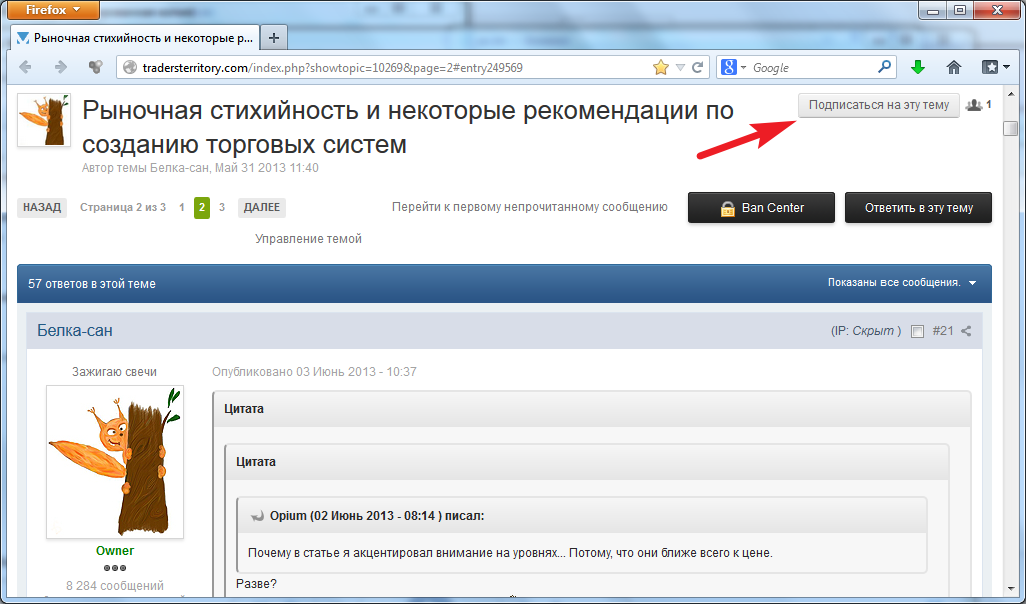The height and width of the screenshot is (604, 1026).
Task: Click the green Owner group label
Action: tap(115, 551)
